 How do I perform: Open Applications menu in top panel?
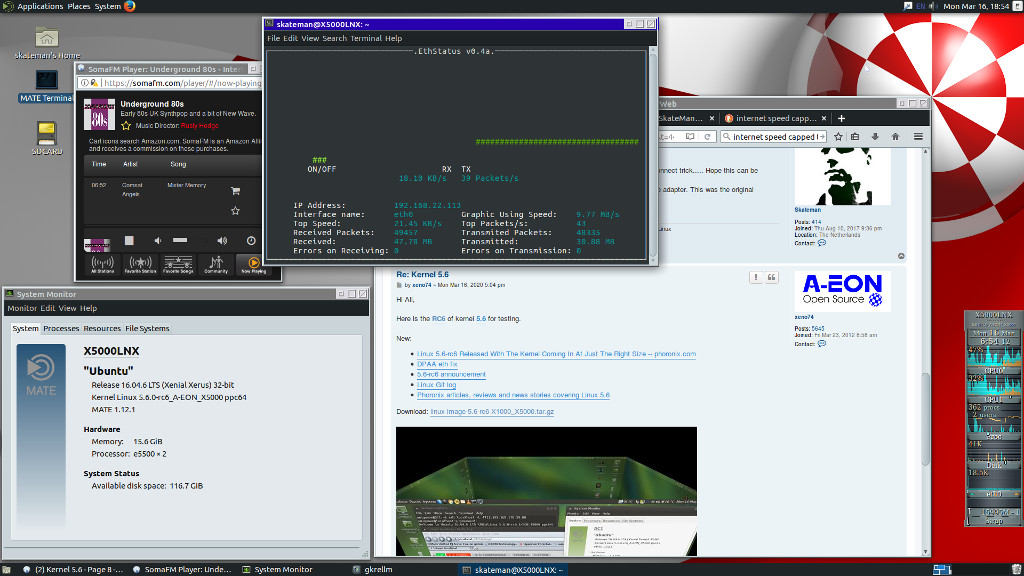coord(40,6)
